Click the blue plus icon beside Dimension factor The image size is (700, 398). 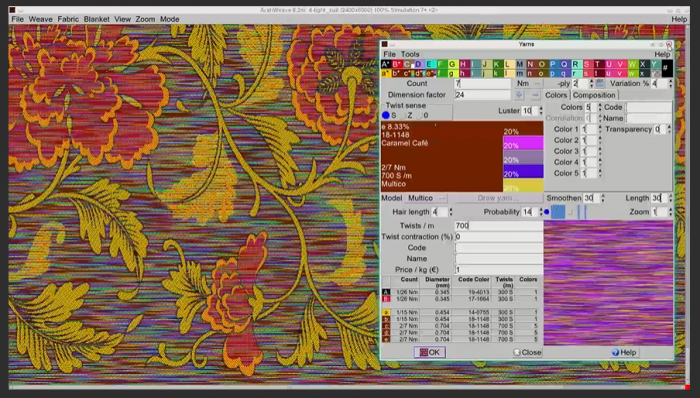point(519,95)
